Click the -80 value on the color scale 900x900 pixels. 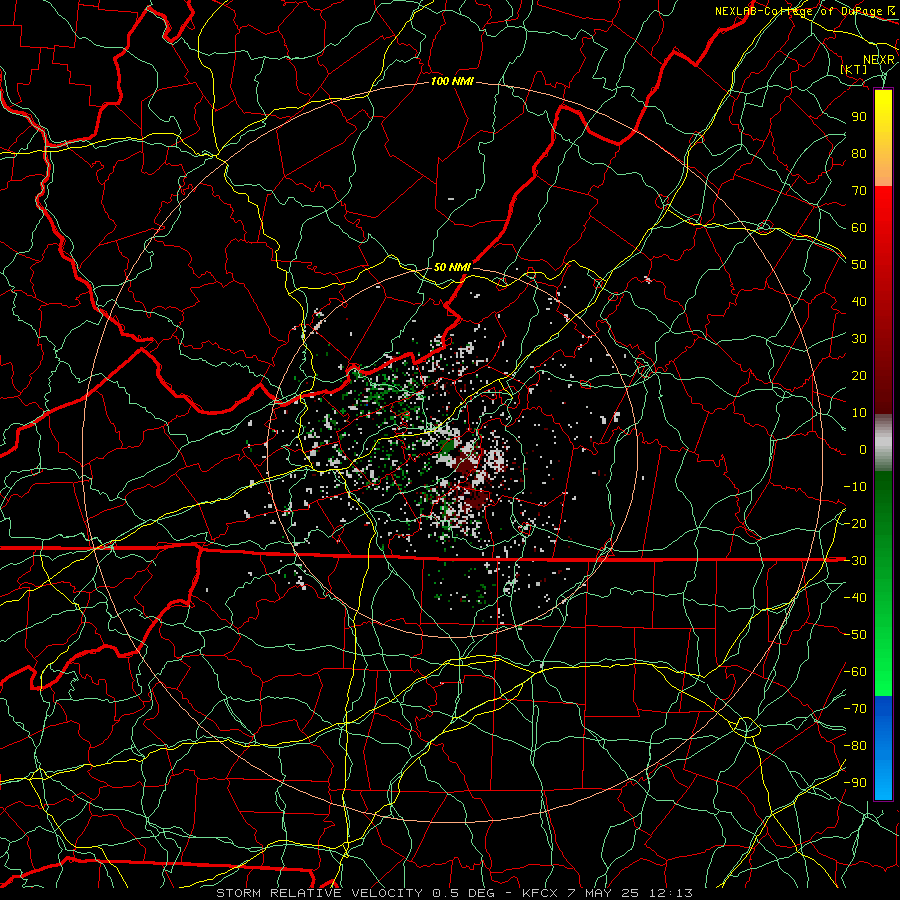855,746
